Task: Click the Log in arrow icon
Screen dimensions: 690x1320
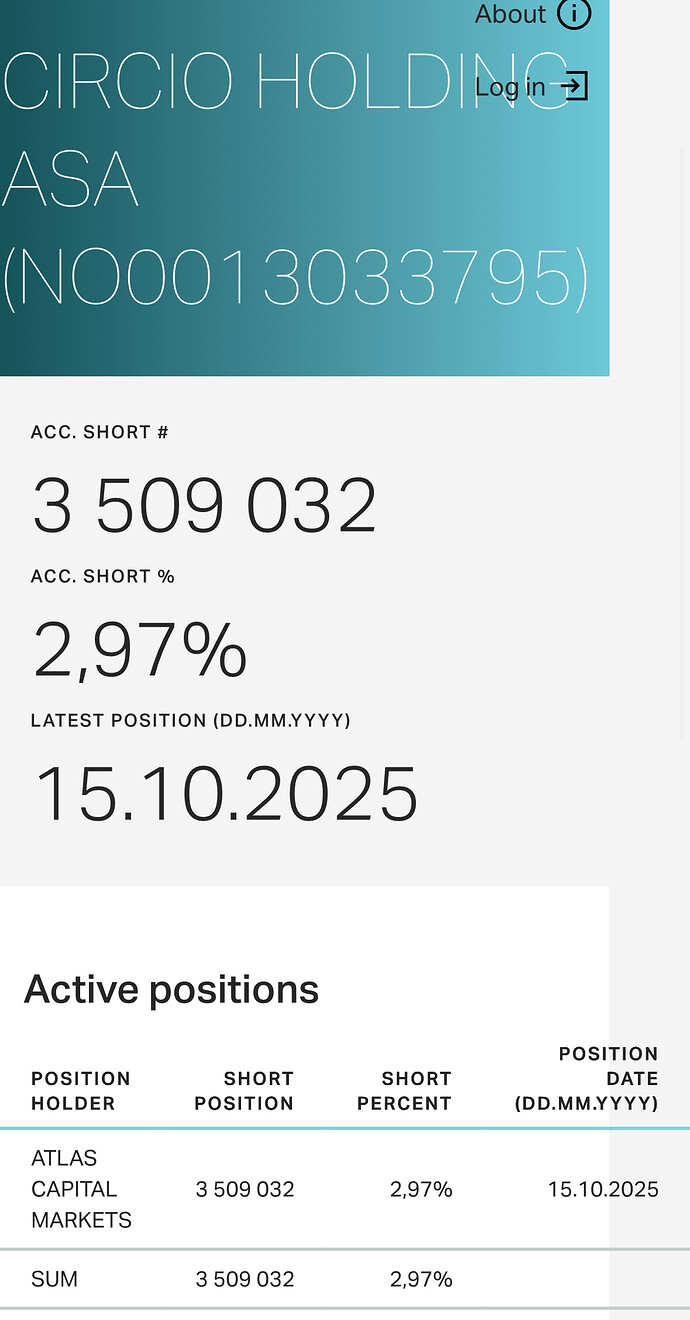Action: 574,86
